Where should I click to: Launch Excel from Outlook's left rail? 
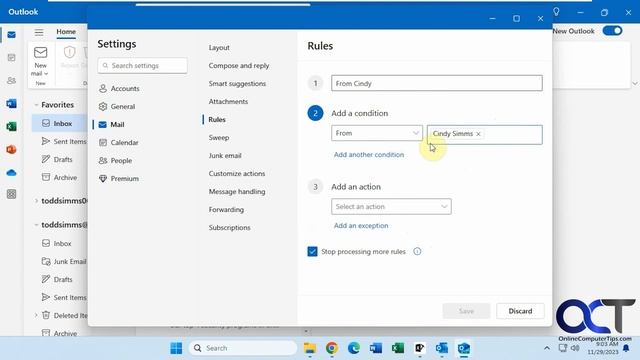(11, 127)
